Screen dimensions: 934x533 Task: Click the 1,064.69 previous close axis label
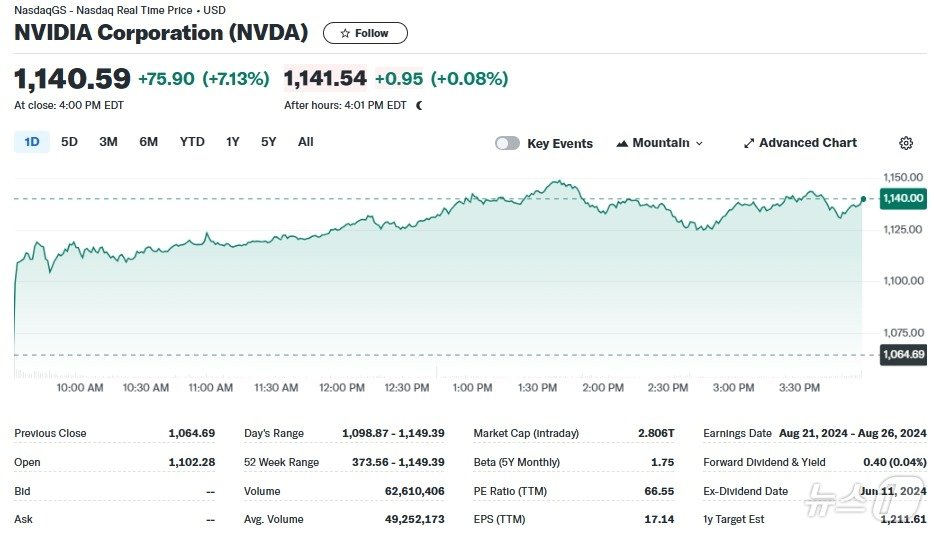coord(903,354)
